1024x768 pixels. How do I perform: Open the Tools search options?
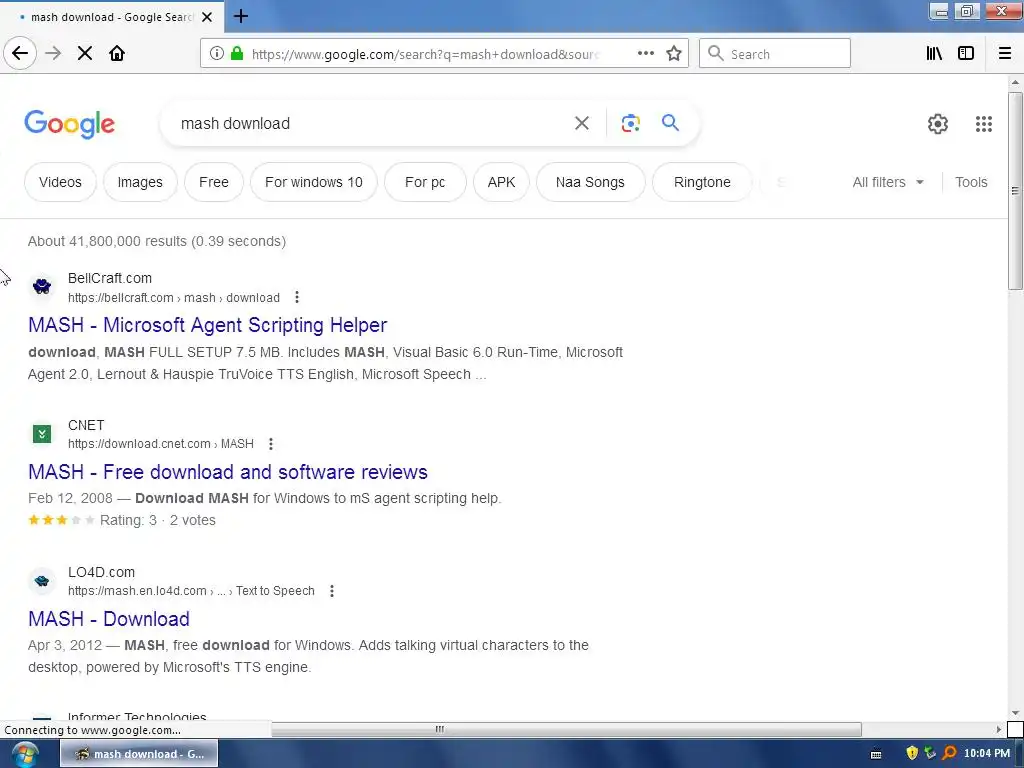[x=971, y=182]
